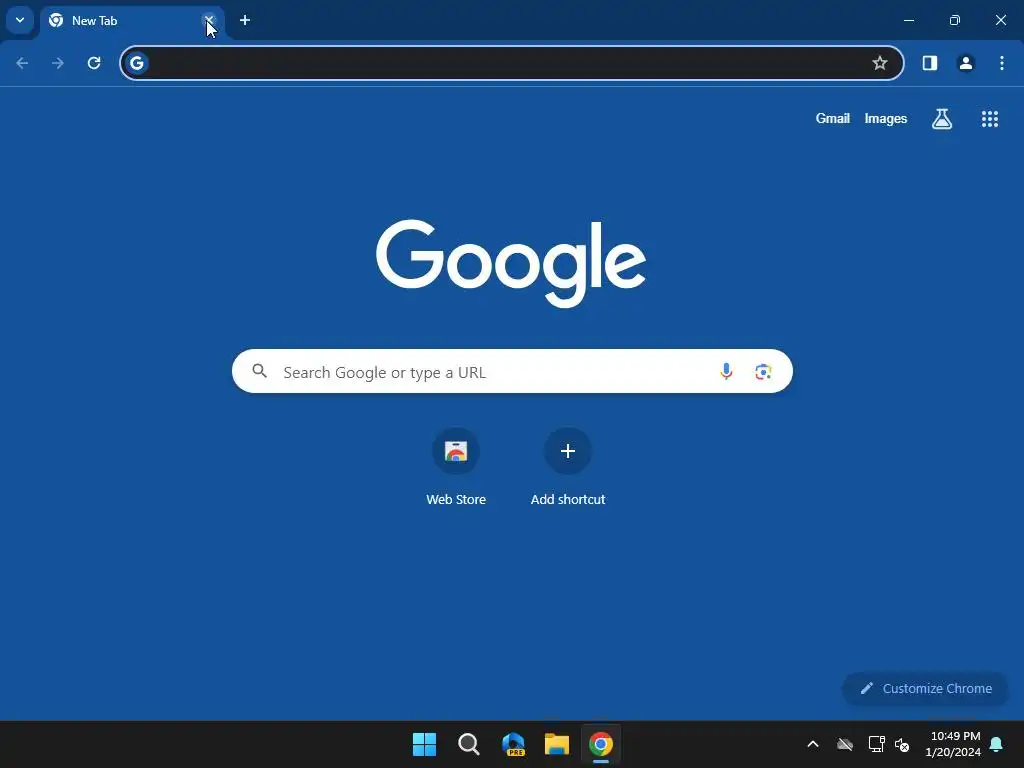Start voice search with microphone
This screenshot has width=1024, height=768.
(x=726, y=371)
